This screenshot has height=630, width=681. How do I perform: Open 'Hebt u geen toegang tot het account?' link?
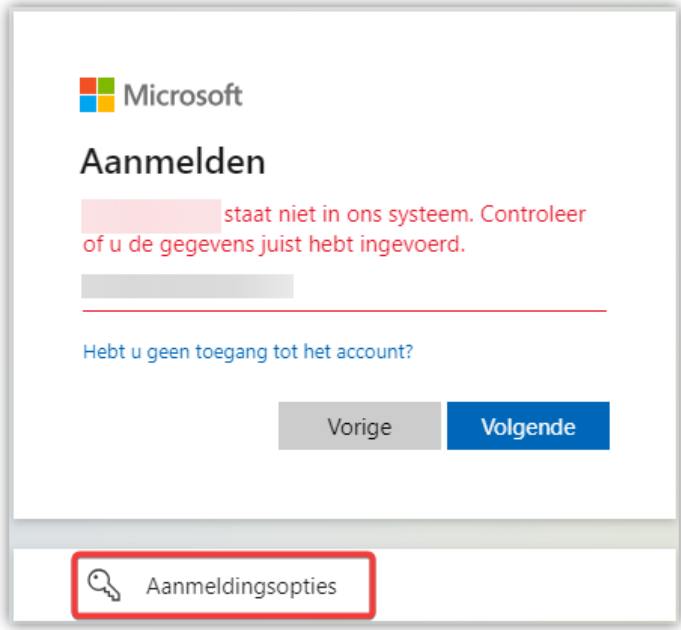coord(248,352)
